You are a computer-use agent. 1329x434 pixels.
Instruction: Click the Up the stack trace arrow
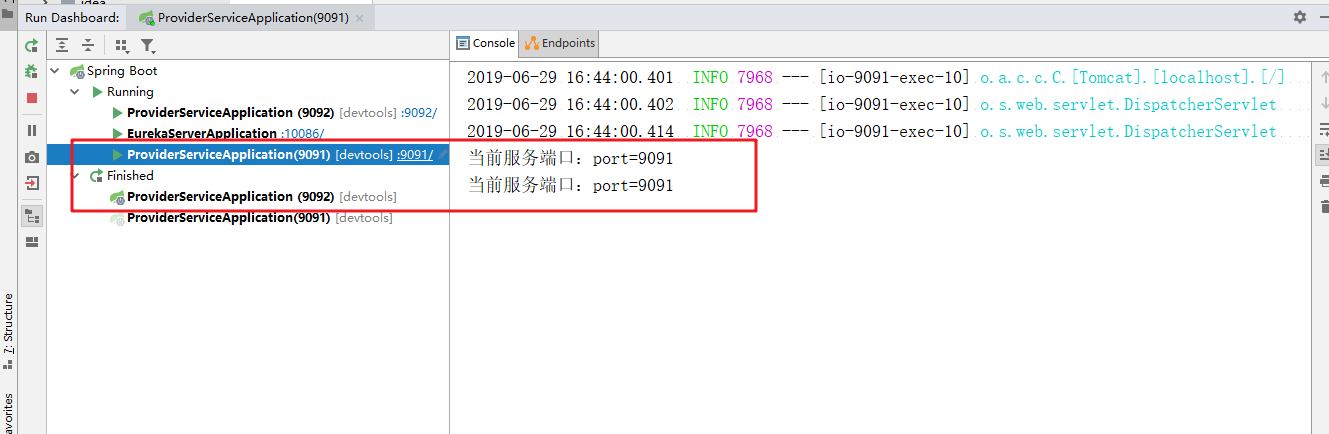[1323, 77]
